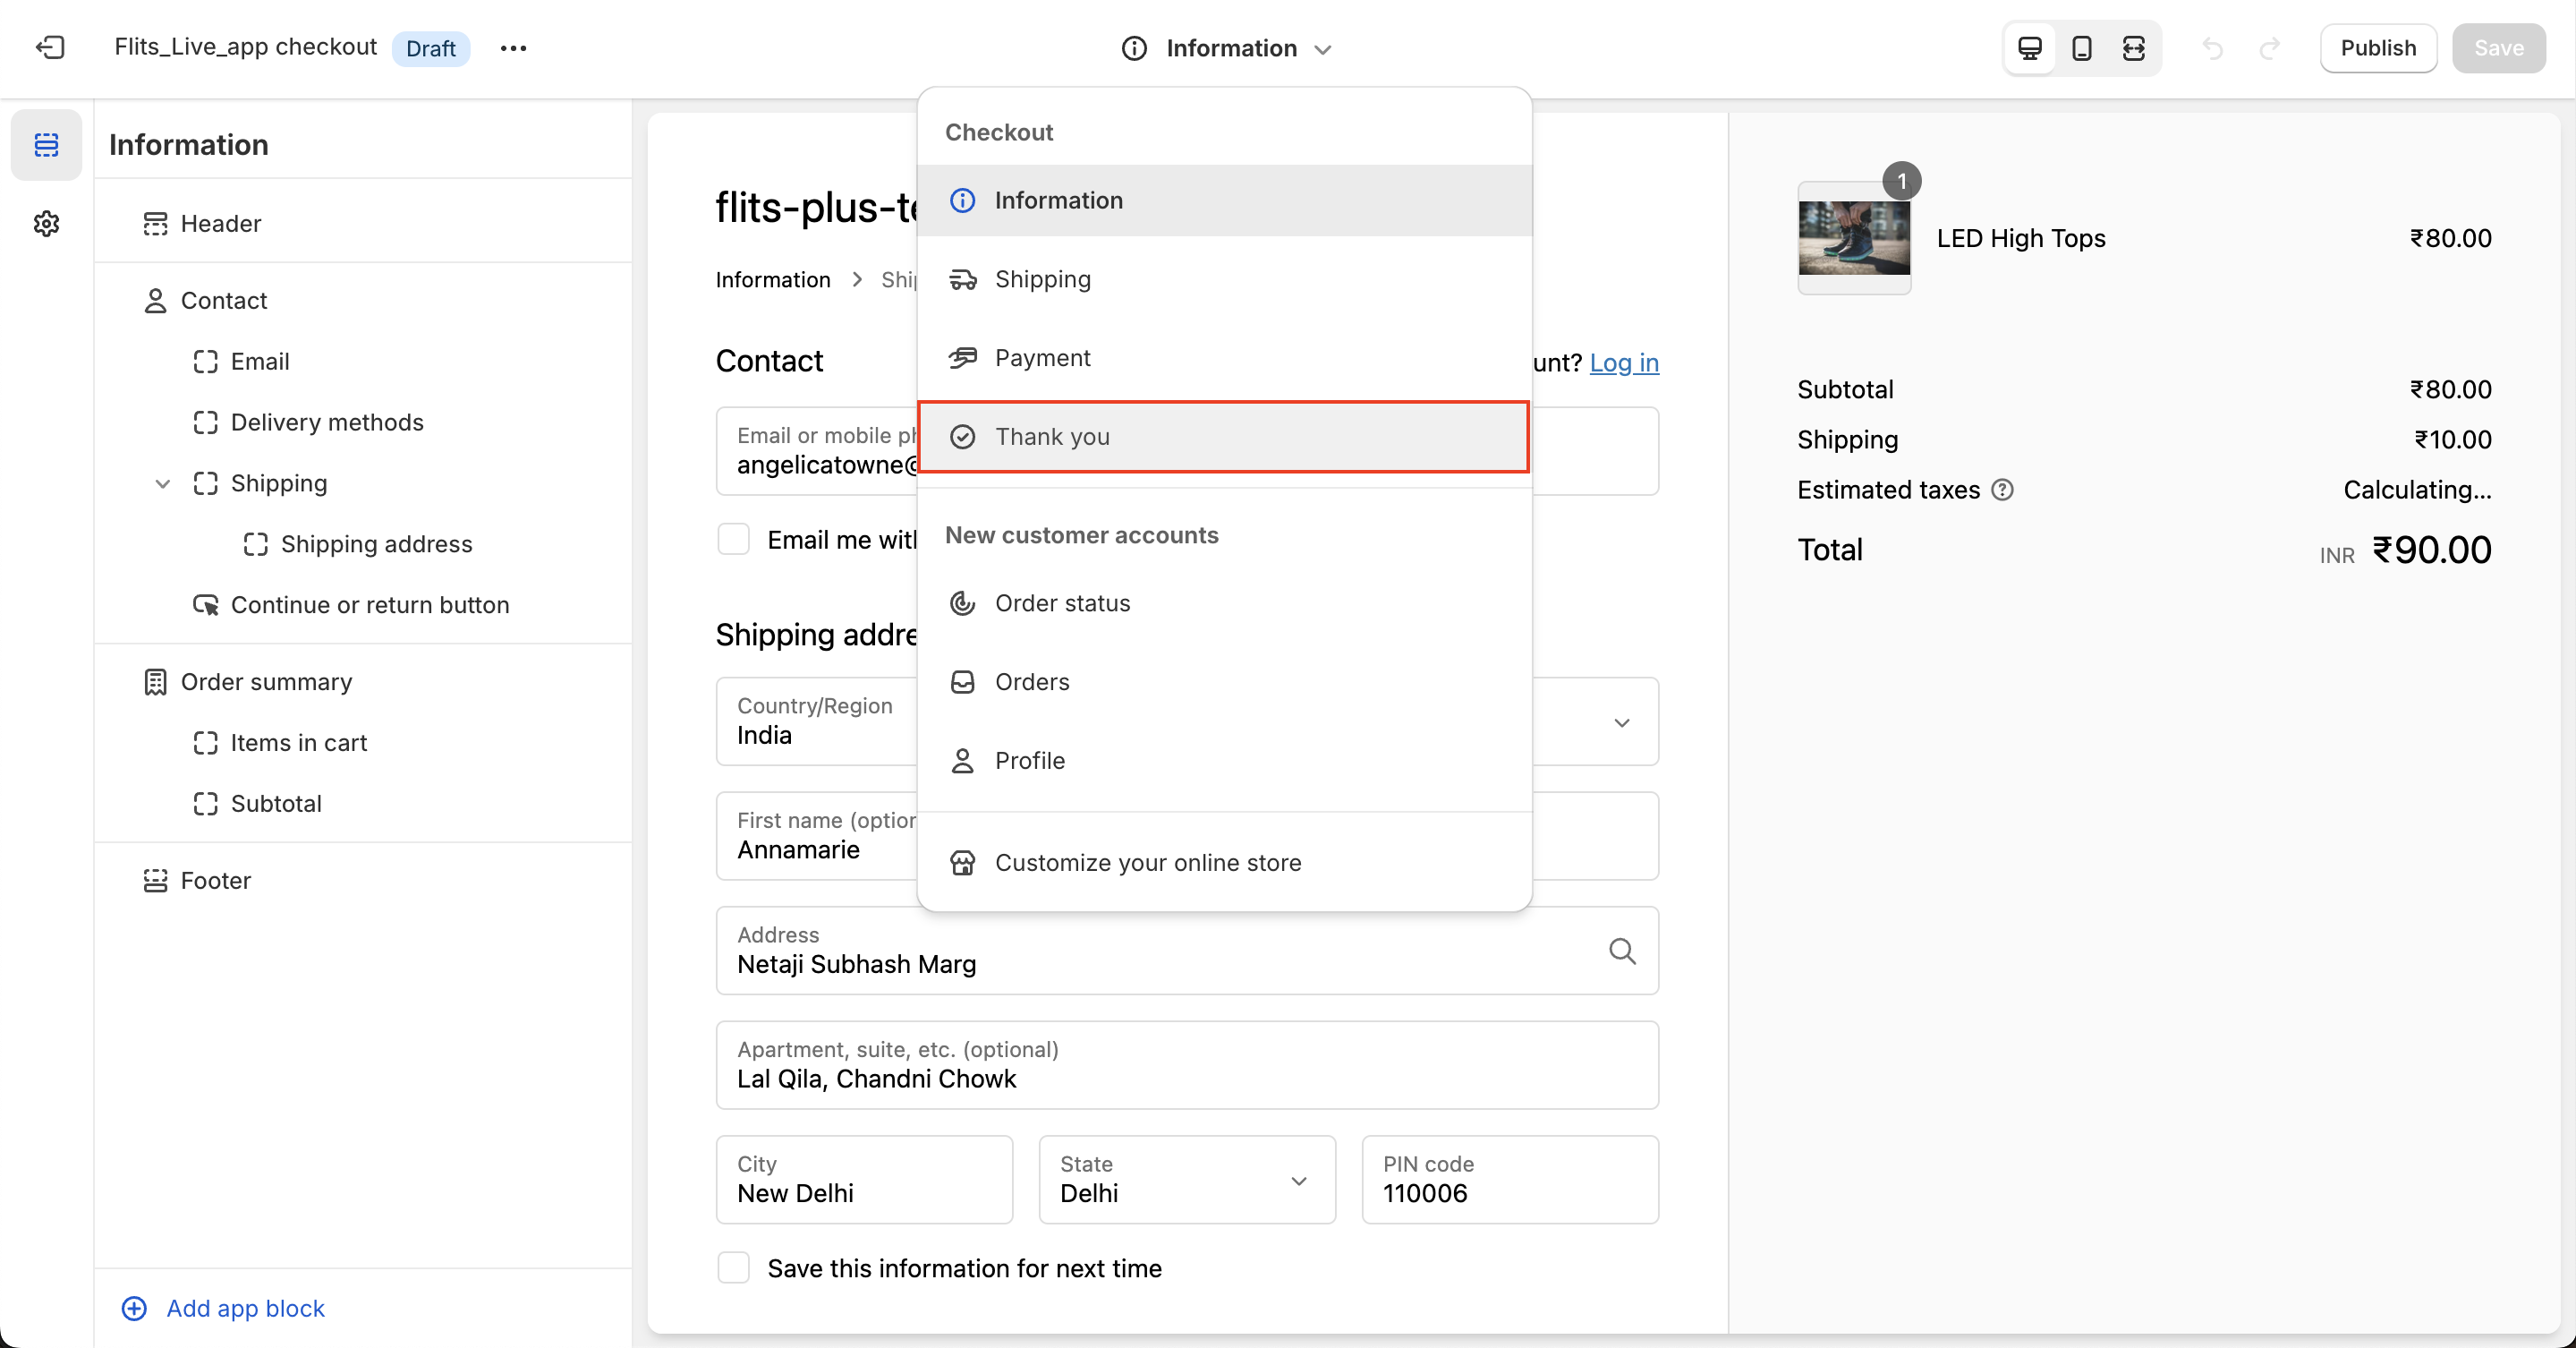Image resolution: width=2576 pixels, height=1348 pixels.
Task: Switch to desktop preview icon
Action: (2029, 48)
